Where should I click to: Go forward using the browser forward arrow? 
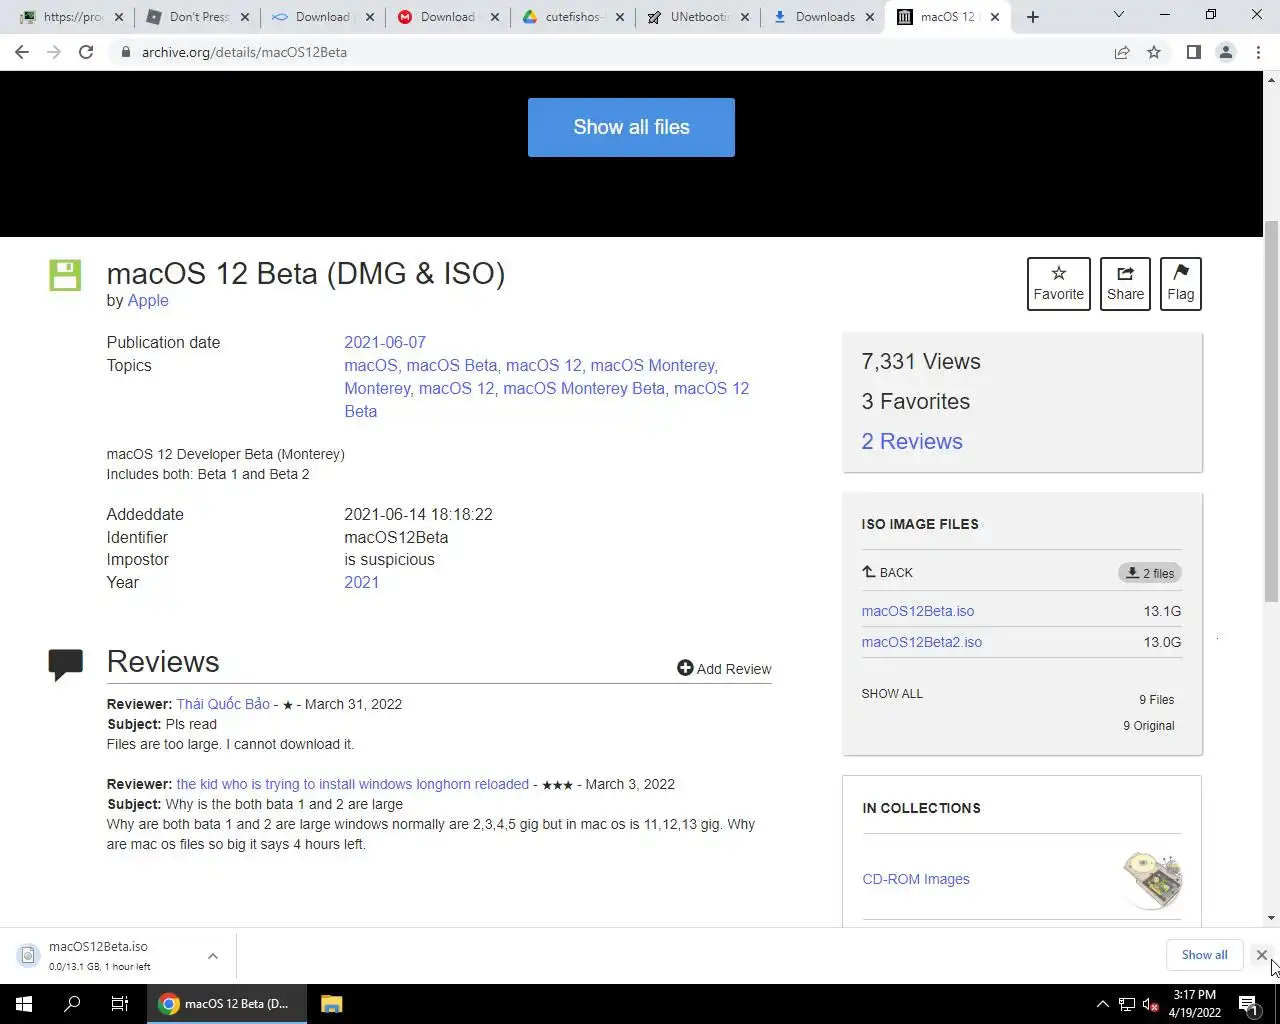click(54, 52)
